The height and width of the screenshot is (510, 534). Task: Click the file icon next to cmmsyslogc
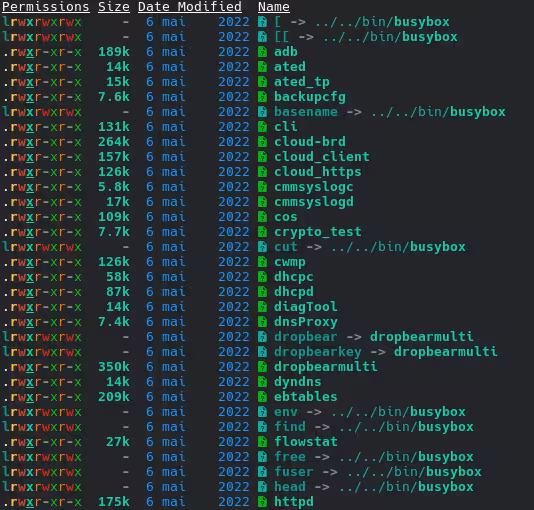coord(262,187)
